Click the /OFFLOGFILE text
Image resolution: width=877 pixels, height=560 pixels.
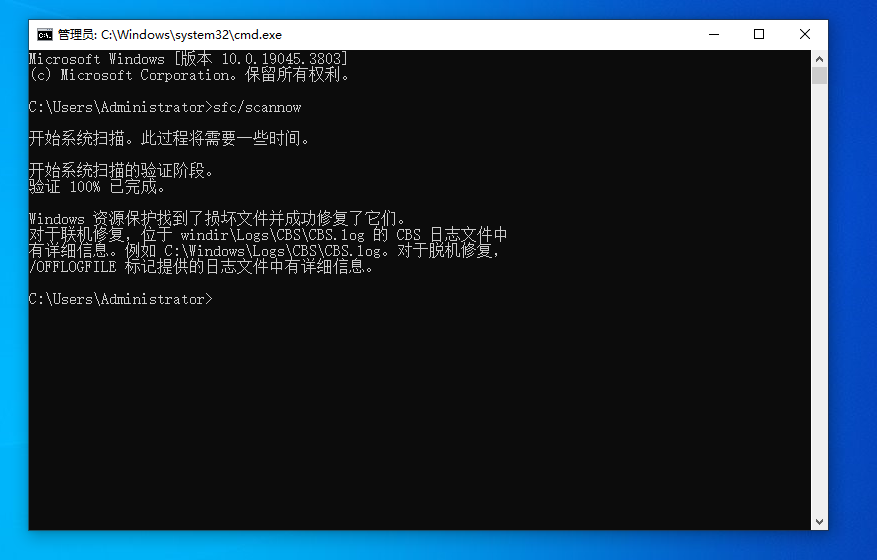[x=73, y=267]
